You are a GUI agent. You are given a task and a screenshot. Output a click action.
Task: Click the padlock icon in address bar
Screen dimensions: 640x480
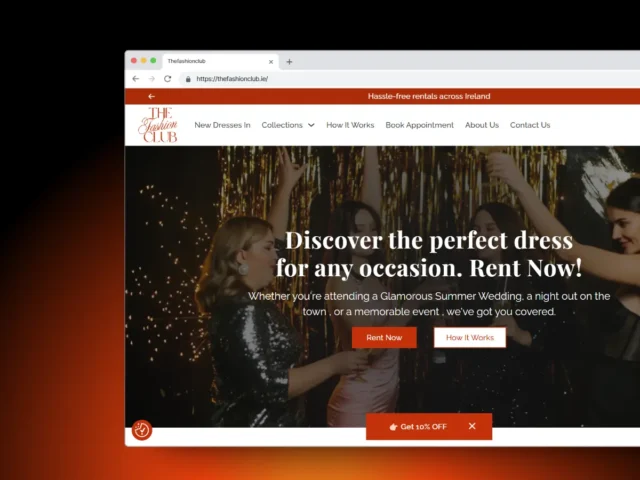(188, 79)
